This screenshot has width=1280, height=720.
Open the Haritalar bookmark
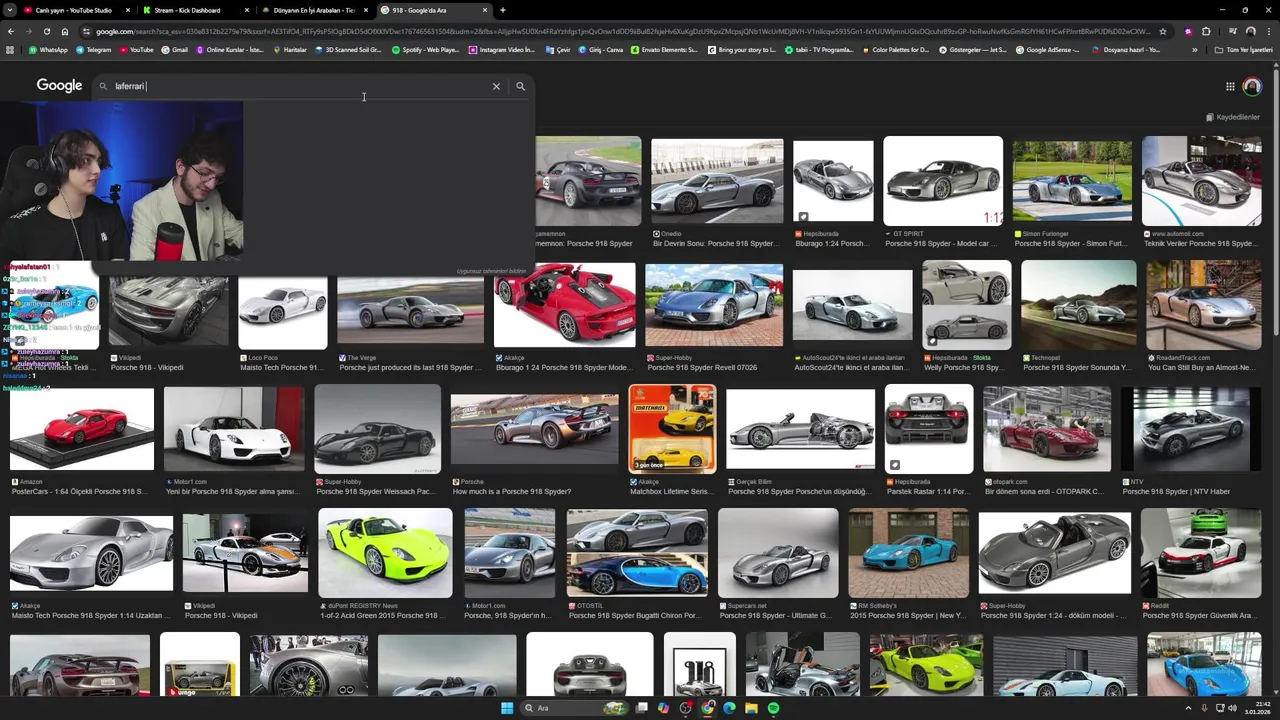[289, 49]
